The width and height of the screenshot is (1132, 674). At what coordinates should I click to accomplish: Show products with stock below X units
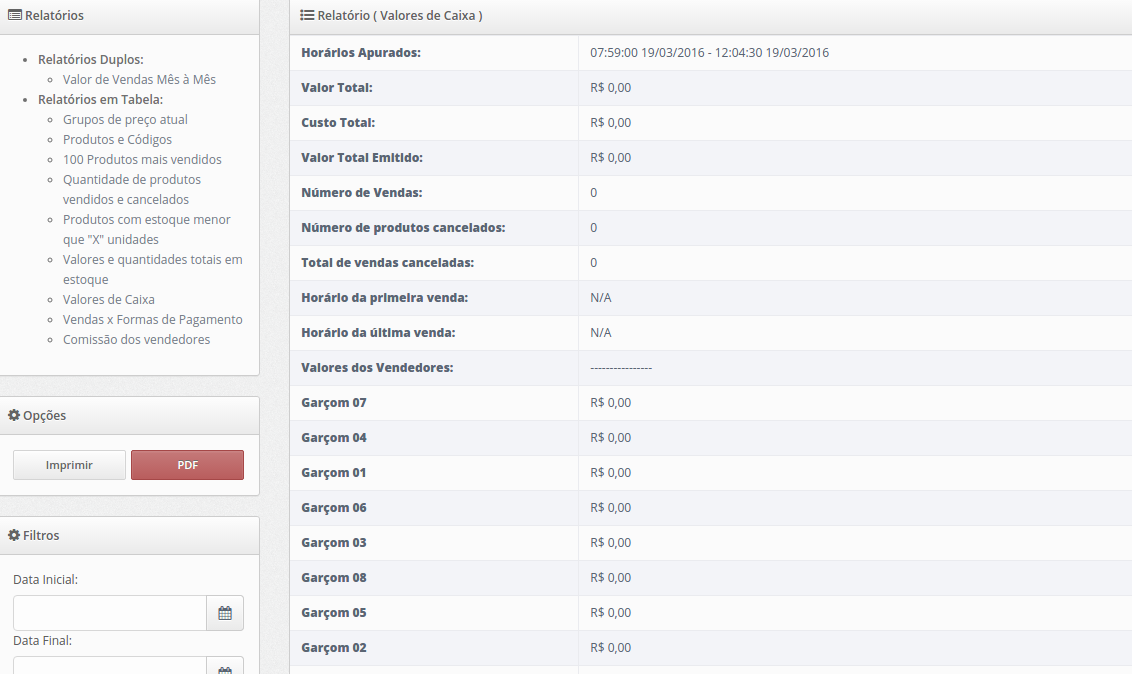pos(146,229)
